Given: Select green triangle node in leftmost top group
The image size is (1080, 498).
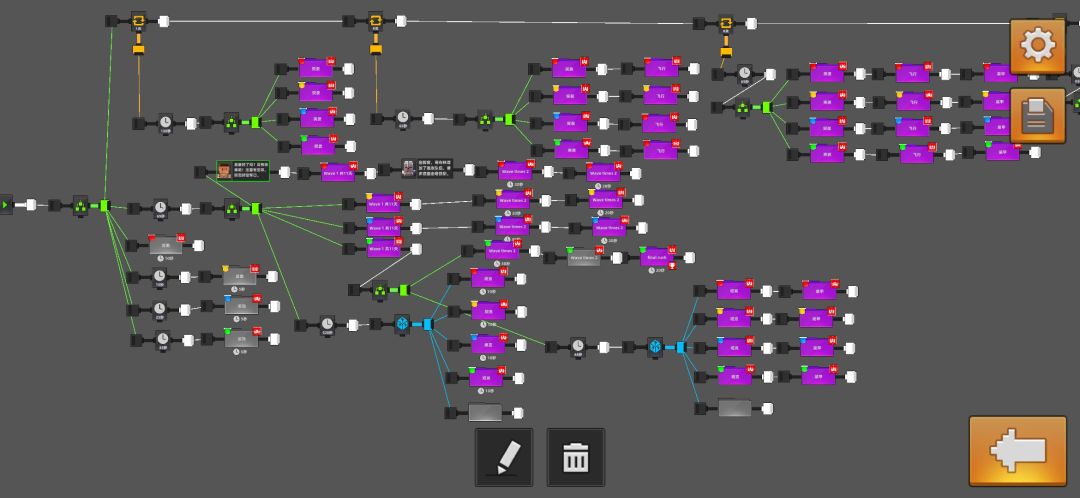Looking at the screenshot, I should pos(231,123).
